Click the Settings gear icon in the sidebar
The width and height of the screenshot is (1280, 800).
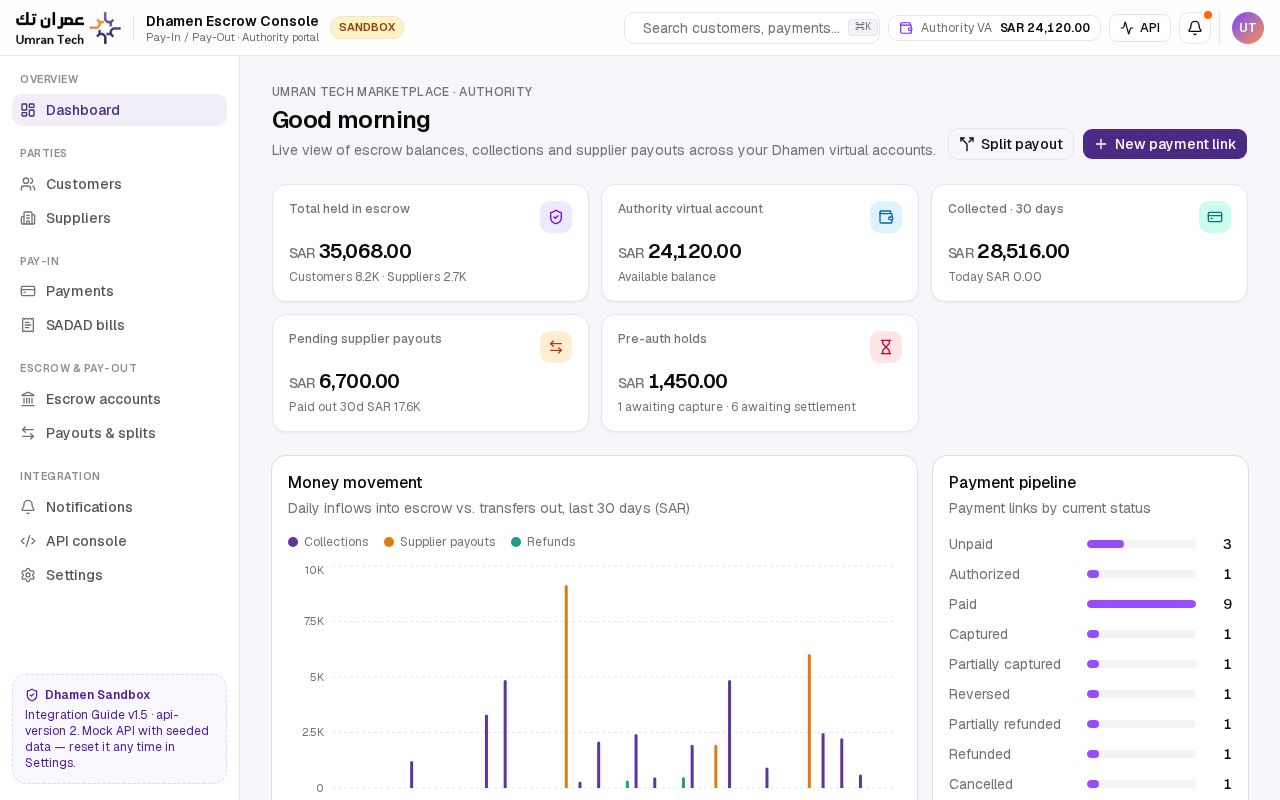28,575
